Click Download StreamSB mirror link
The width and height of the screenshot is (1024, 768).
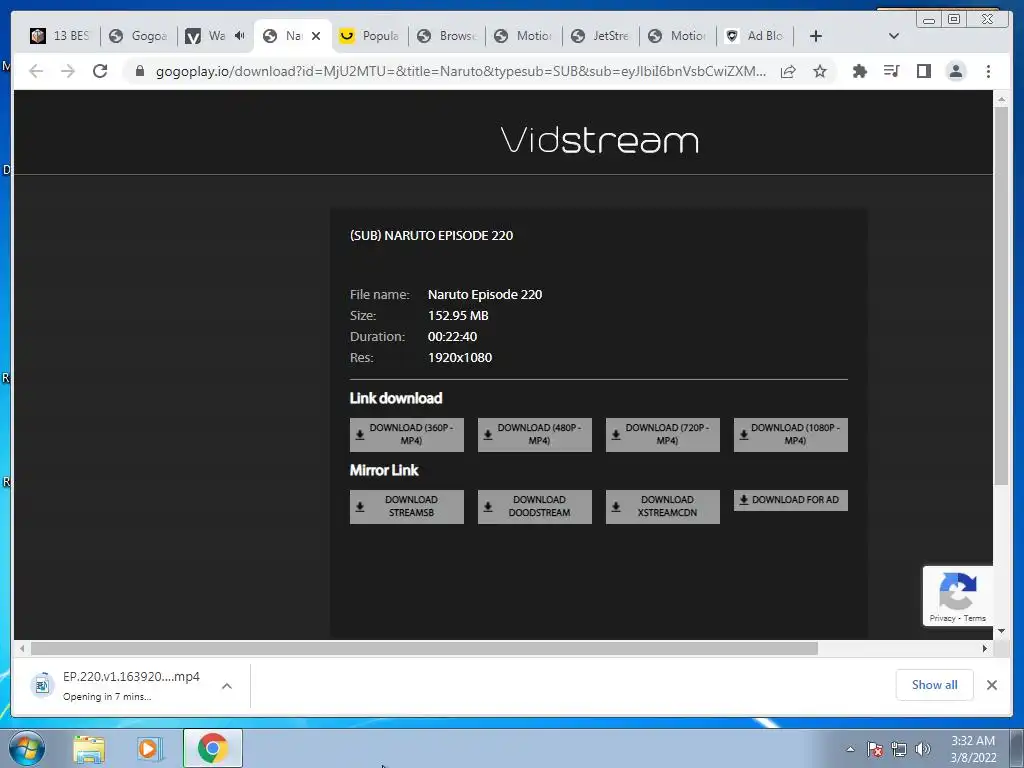[x=407, y=506]
